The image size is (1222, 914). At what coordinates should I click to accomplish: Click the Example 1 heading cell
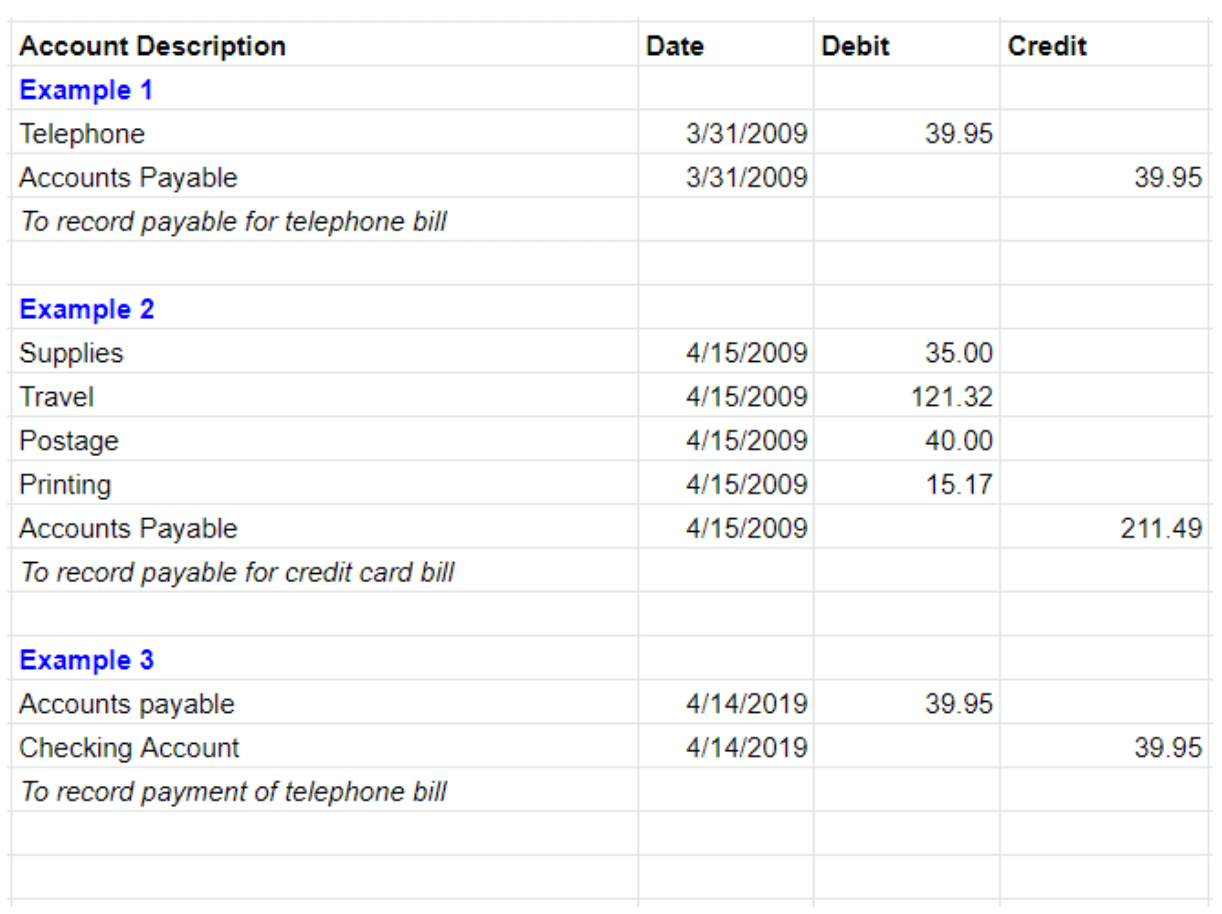pyautogui.click(x=86, y=90)
